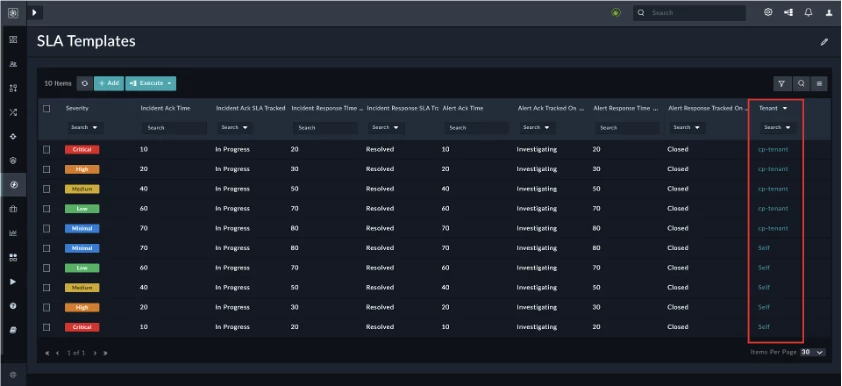Open Incident Response SLA Tracked Search dropdown
This screenshot has height=386, width=842.
point(386,128)
